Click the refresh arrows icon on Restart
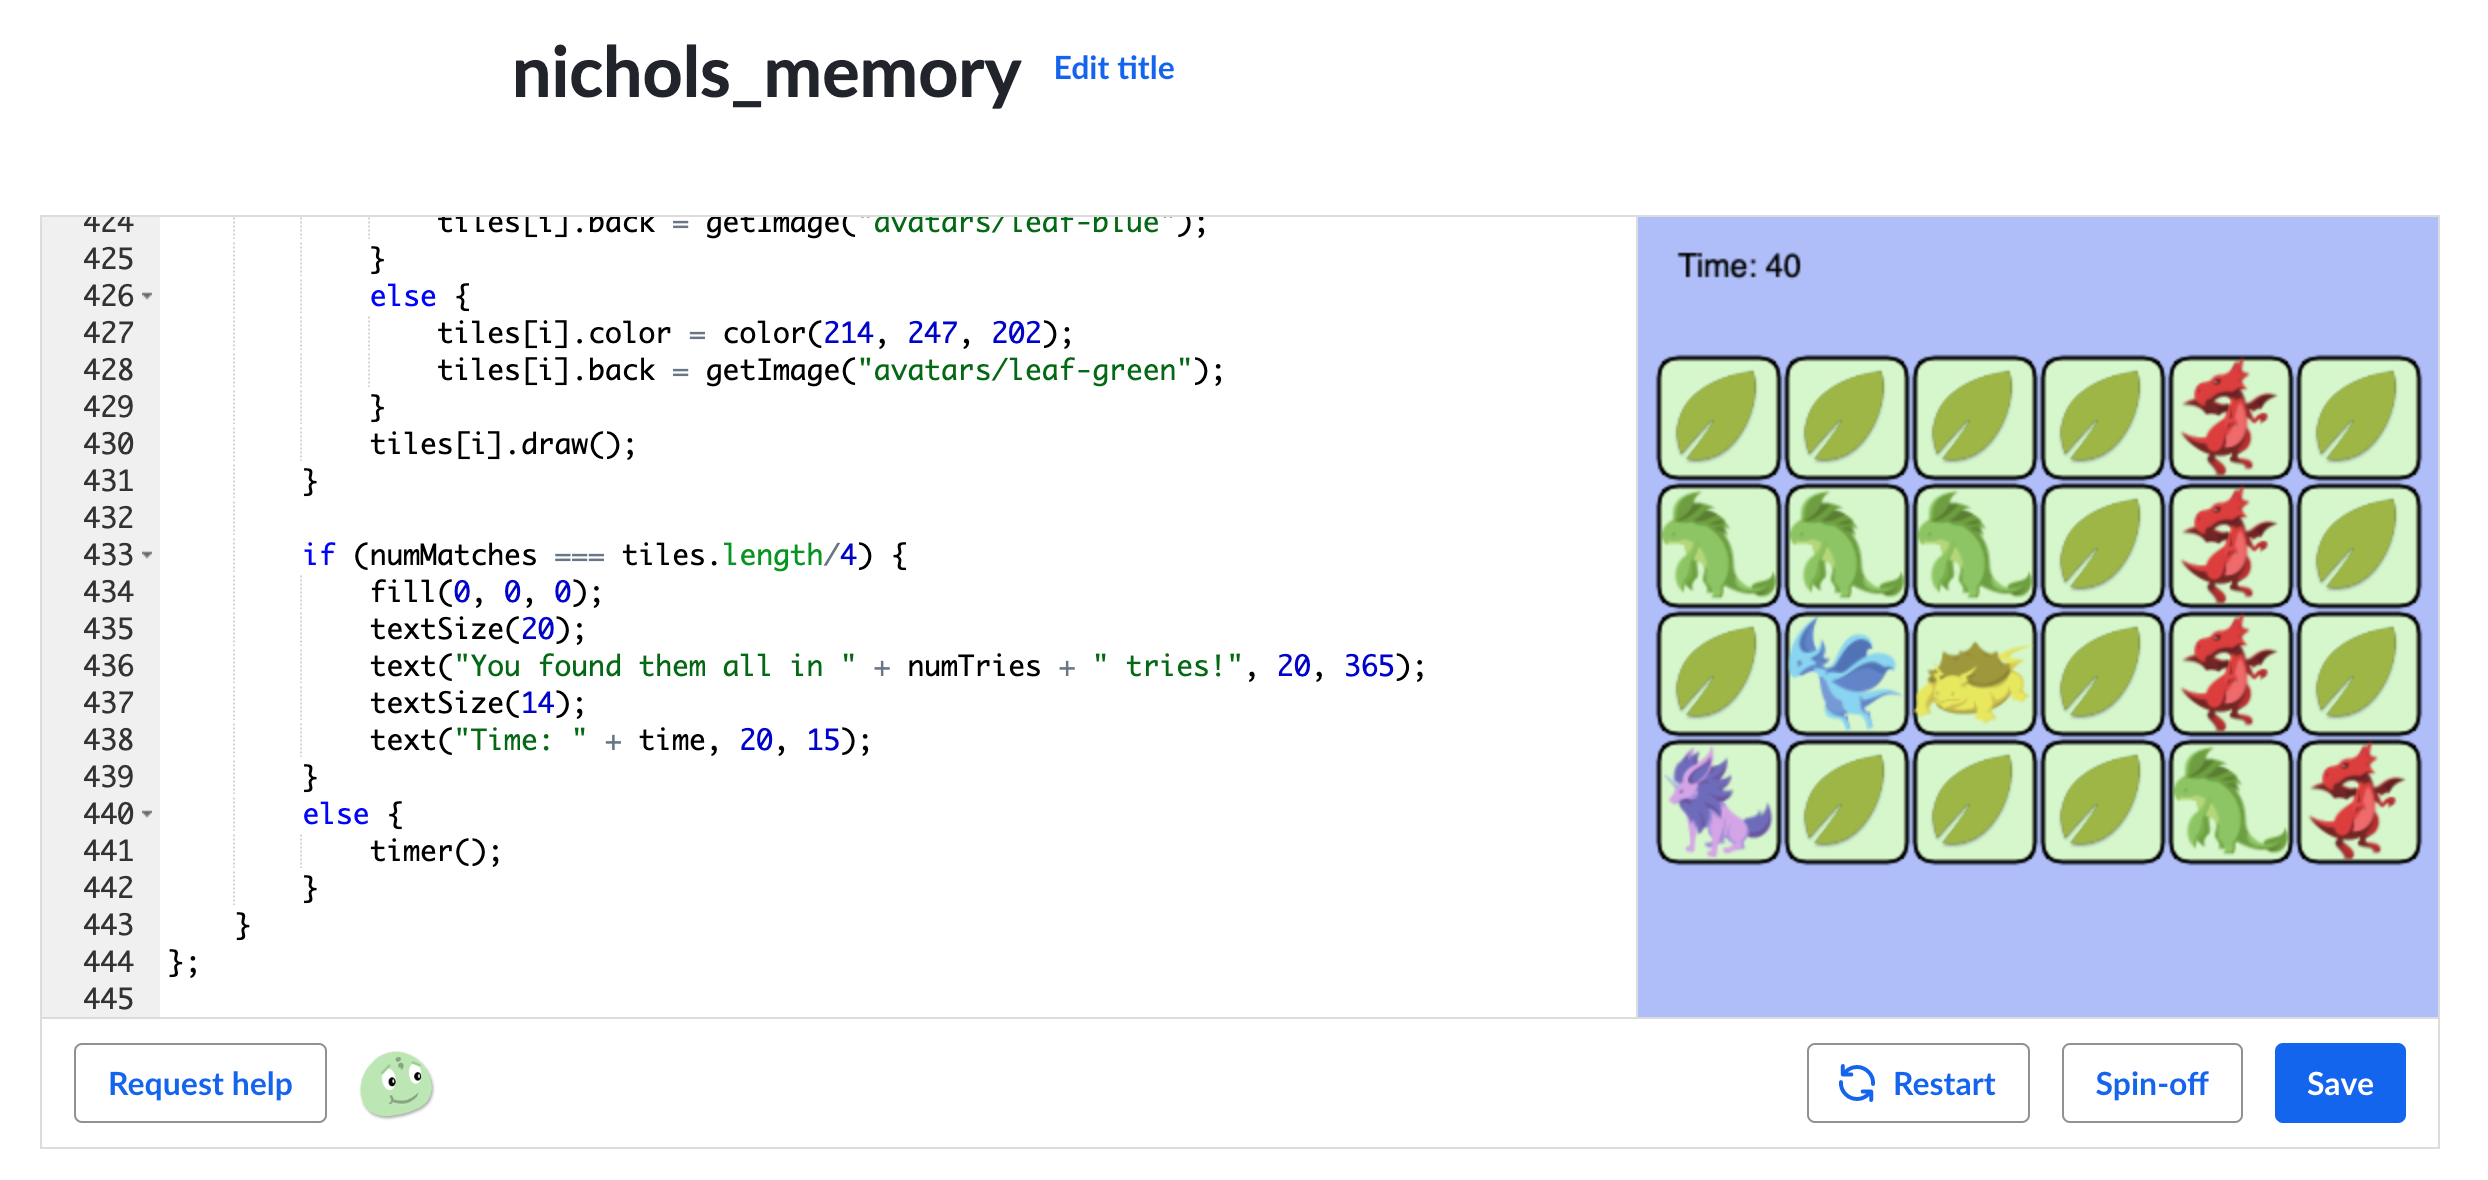Image resolution: width=2488 pixels, height=1180 pixels. tap(1856, 1083)
